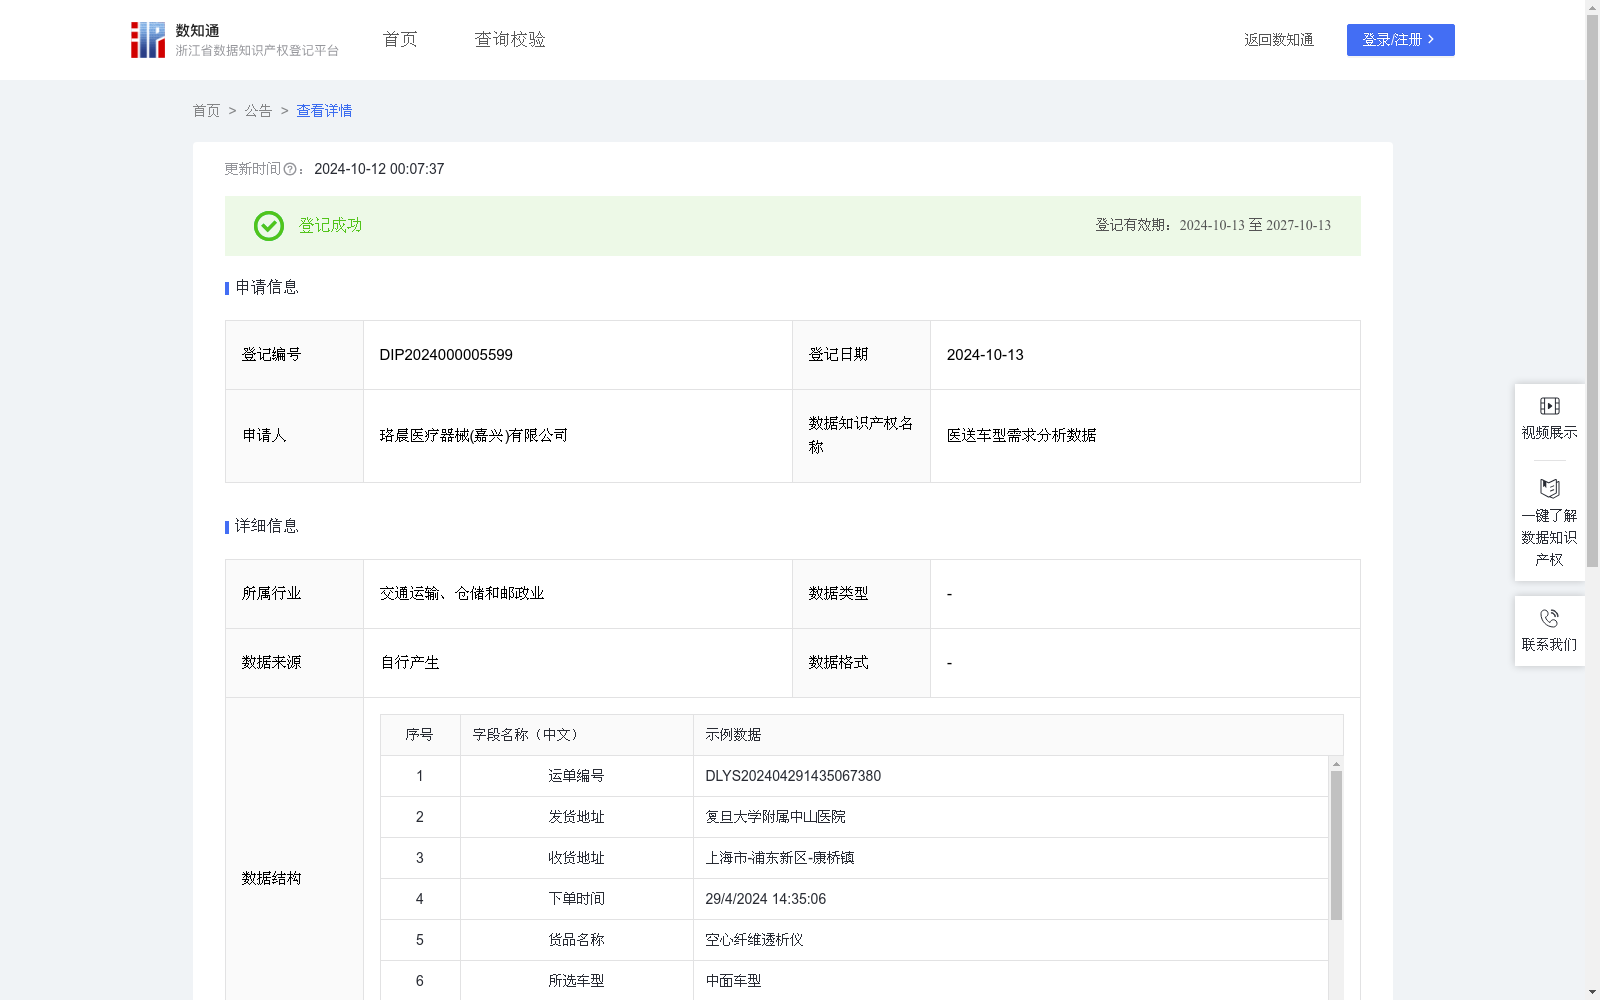Image resolution: width=1600 pixels, height=1000 pixels.
Task: Click the update time 2024-10-12 00:07:37
Action: click(379, 169)
